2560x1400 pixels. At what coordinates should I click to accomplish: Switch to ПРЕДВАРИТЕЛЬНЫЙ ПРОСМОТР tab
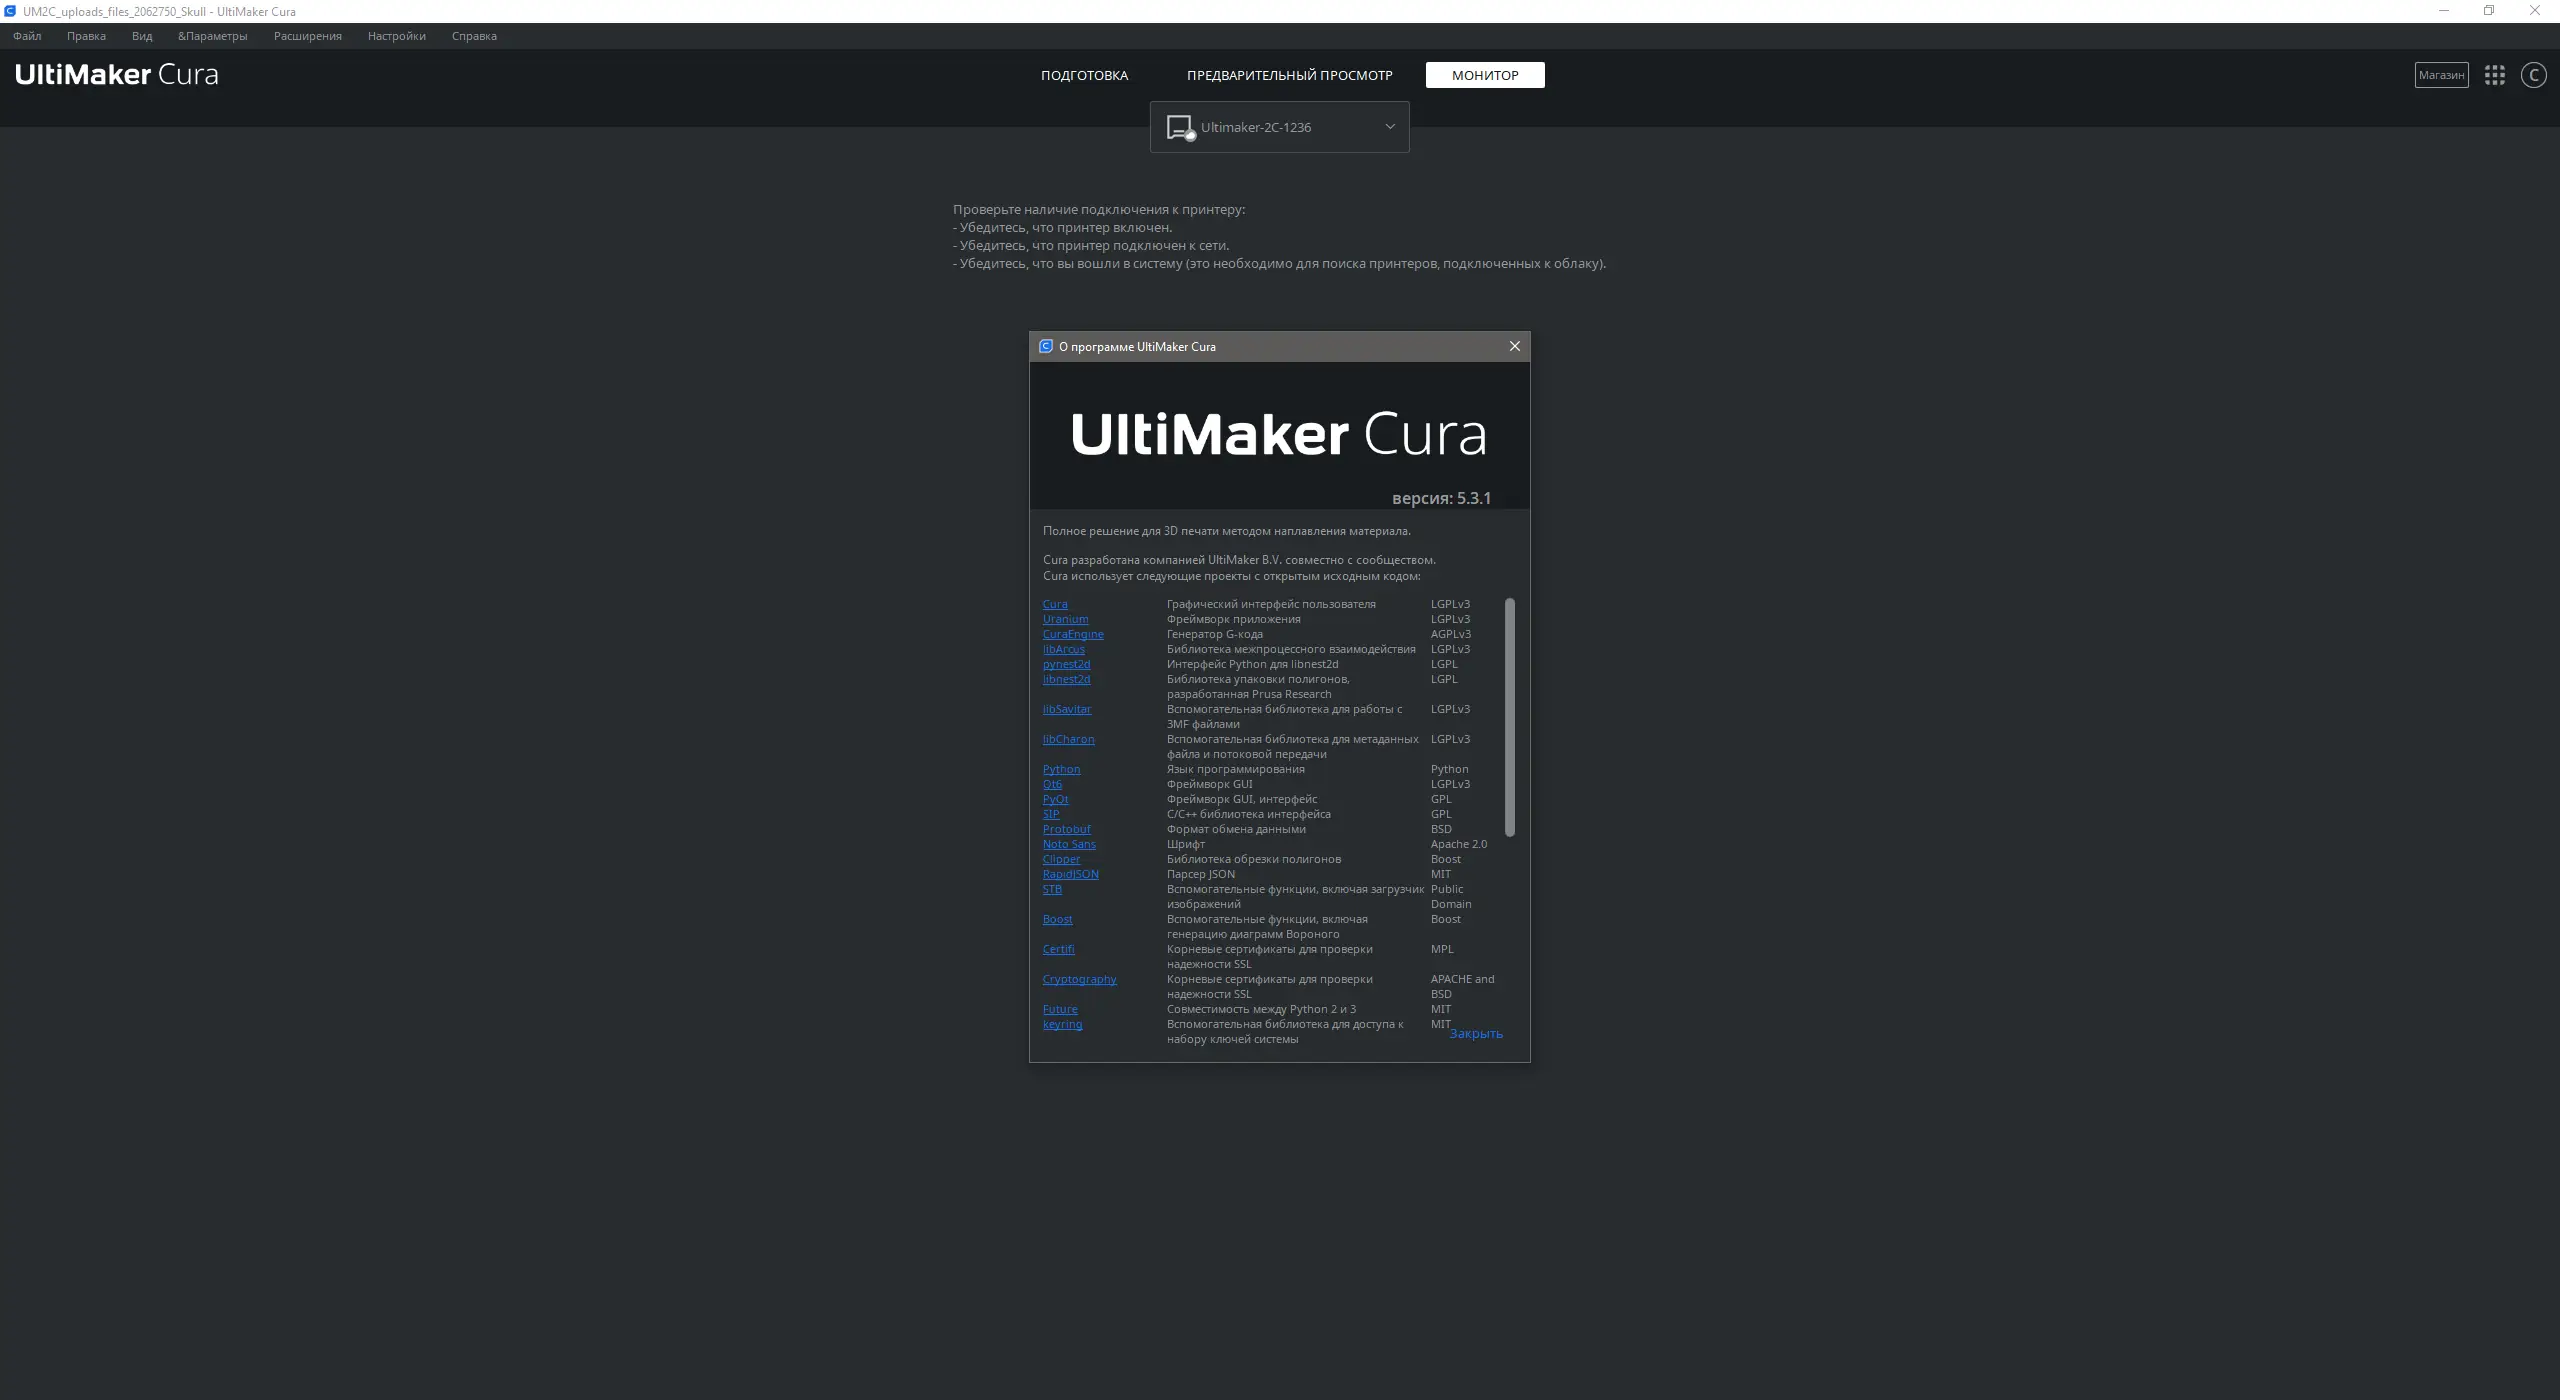click(1289, 75)
